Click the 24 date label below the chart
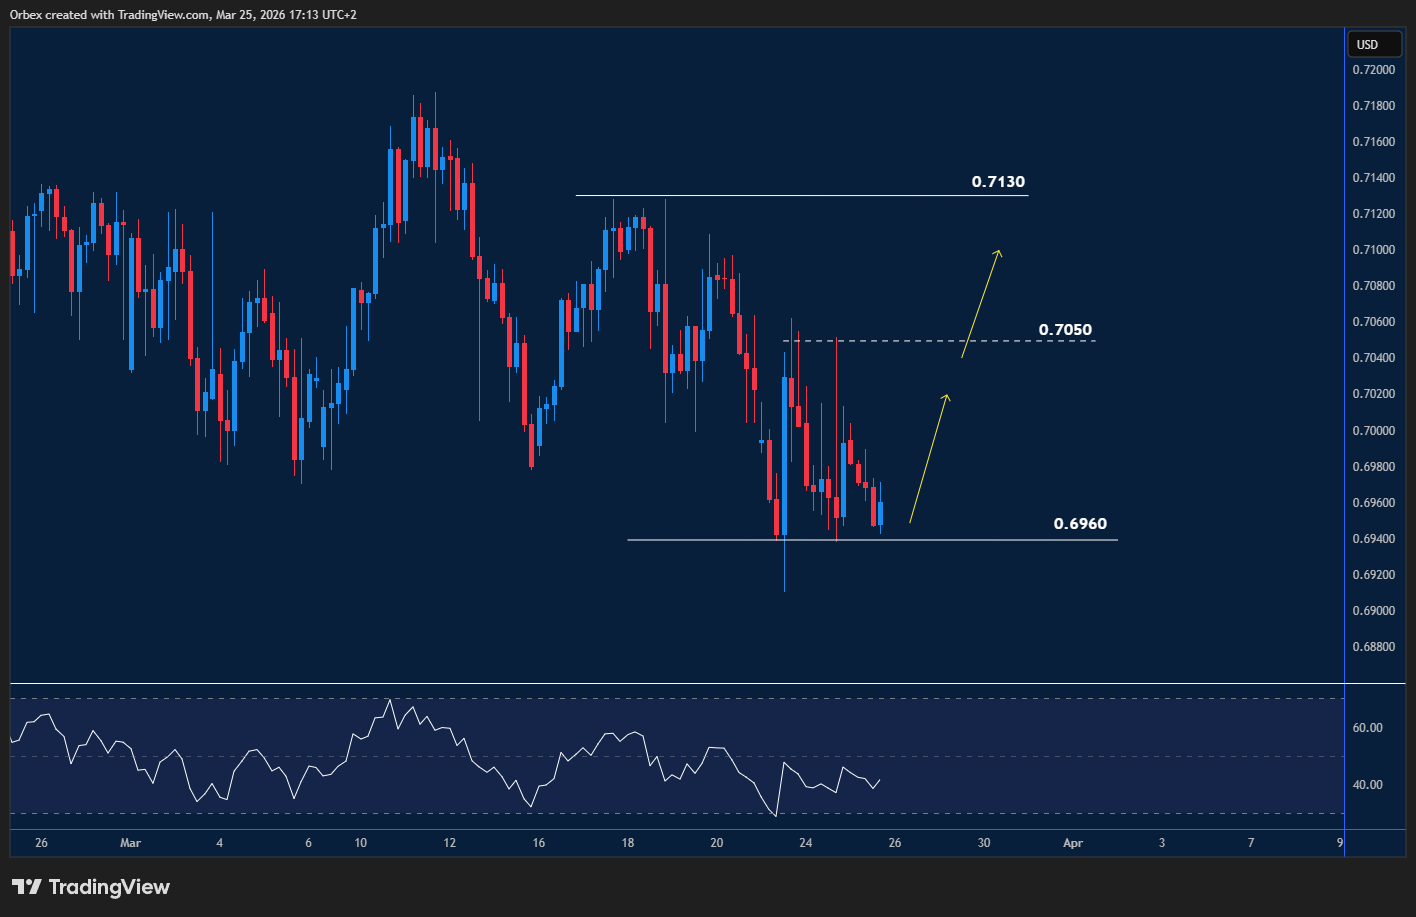The image size is (1416, 917). (805, 843)
